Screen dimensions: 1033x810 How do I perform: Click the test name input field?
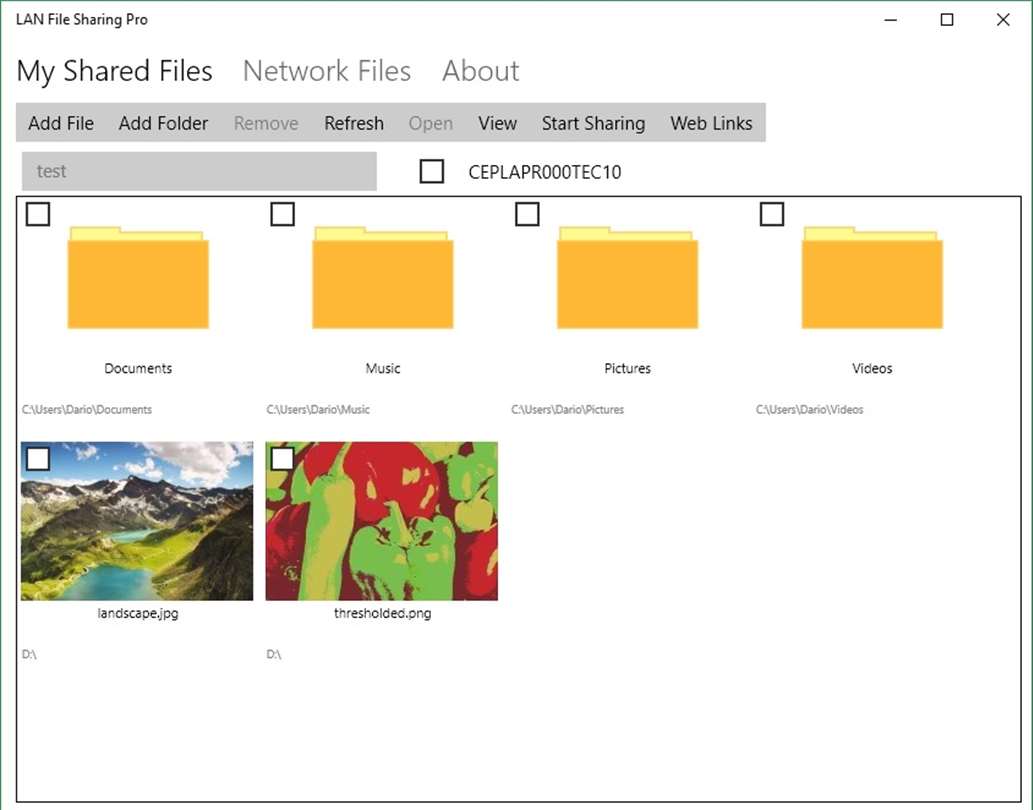point(199,171)
